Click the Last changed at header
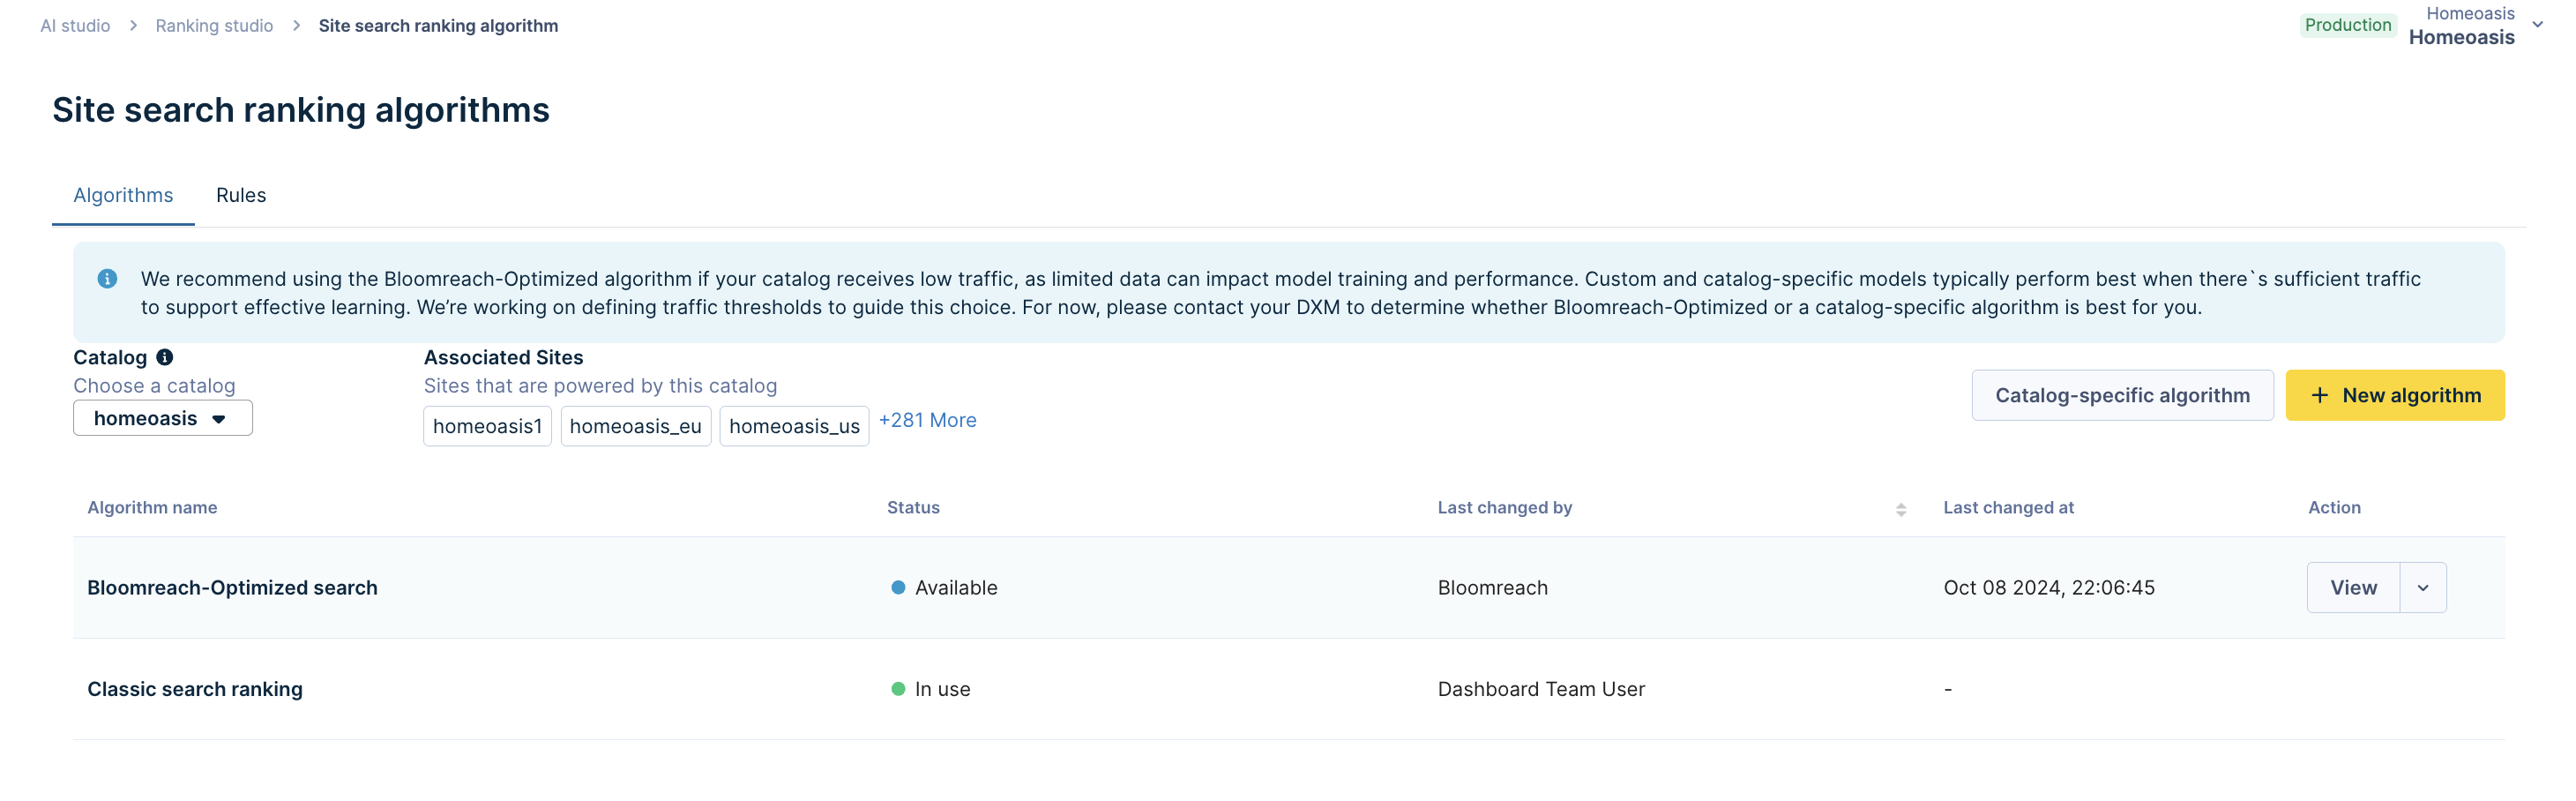Screen dimensions: 2576x801 pyautogui.click(x=2008, y=507)
